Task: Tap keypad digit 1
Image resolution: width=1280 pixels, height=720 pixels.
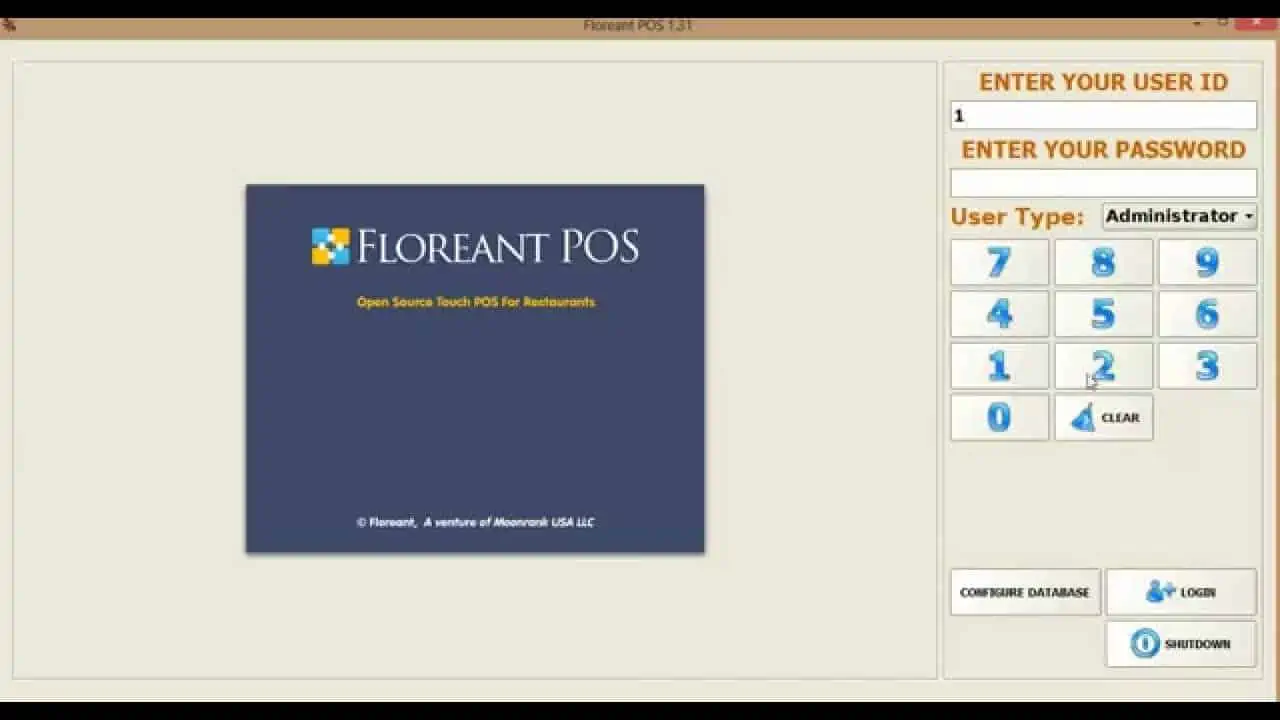Action: [999, 366]
